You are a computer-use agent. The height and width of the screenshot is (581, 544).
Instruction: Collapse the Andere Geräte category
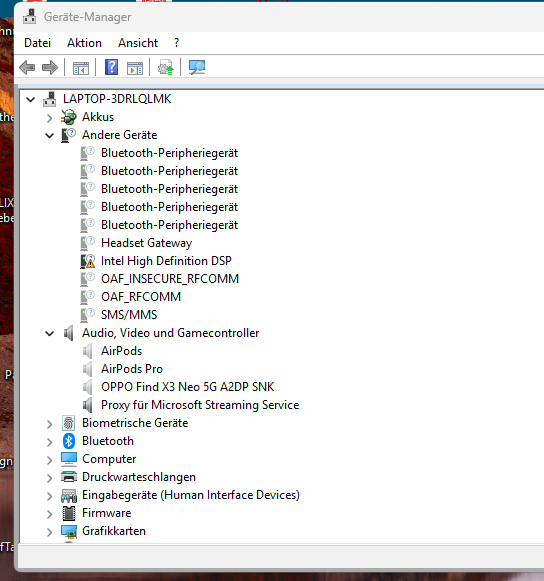[x=50, y=136]
